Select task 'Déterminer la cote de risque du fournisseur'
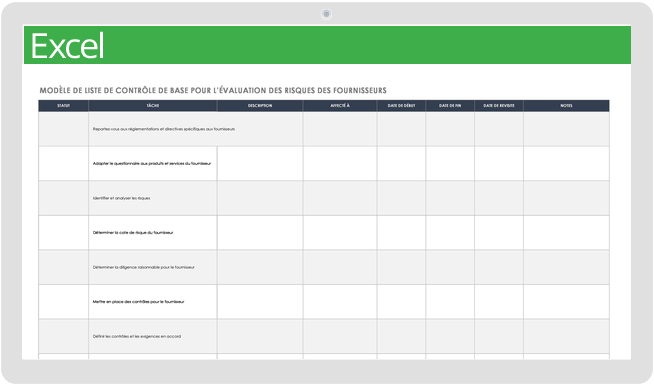This screenshot has width=654, height=385. tap(133, 233)
